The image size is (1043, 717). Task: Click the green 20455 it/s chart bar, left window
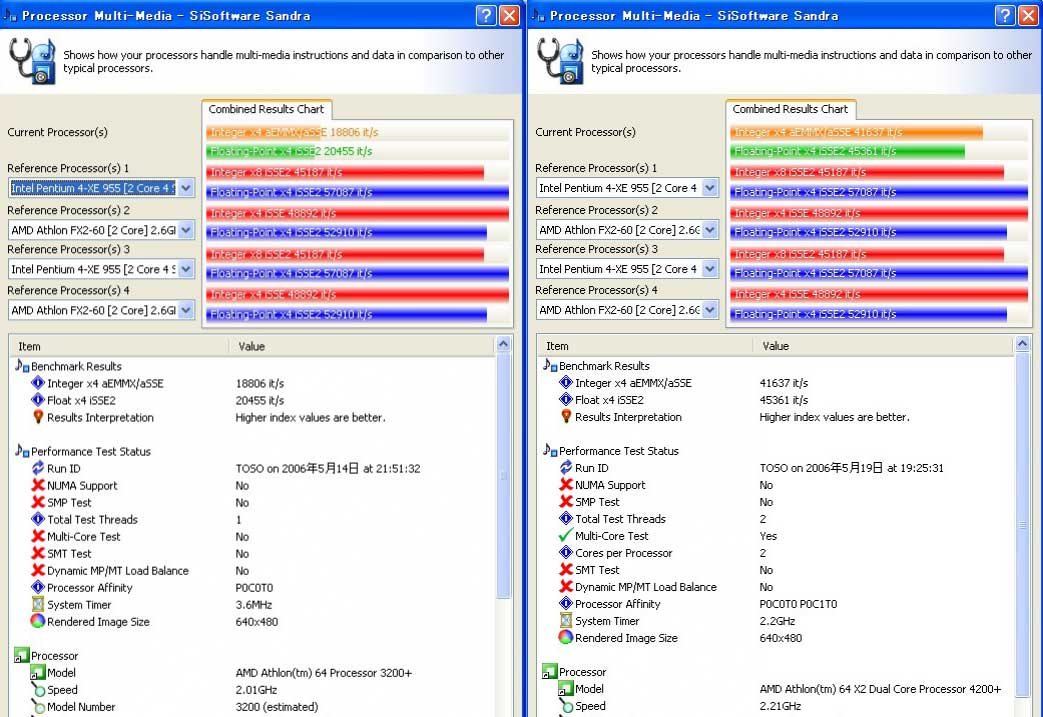tap(259, 152)
